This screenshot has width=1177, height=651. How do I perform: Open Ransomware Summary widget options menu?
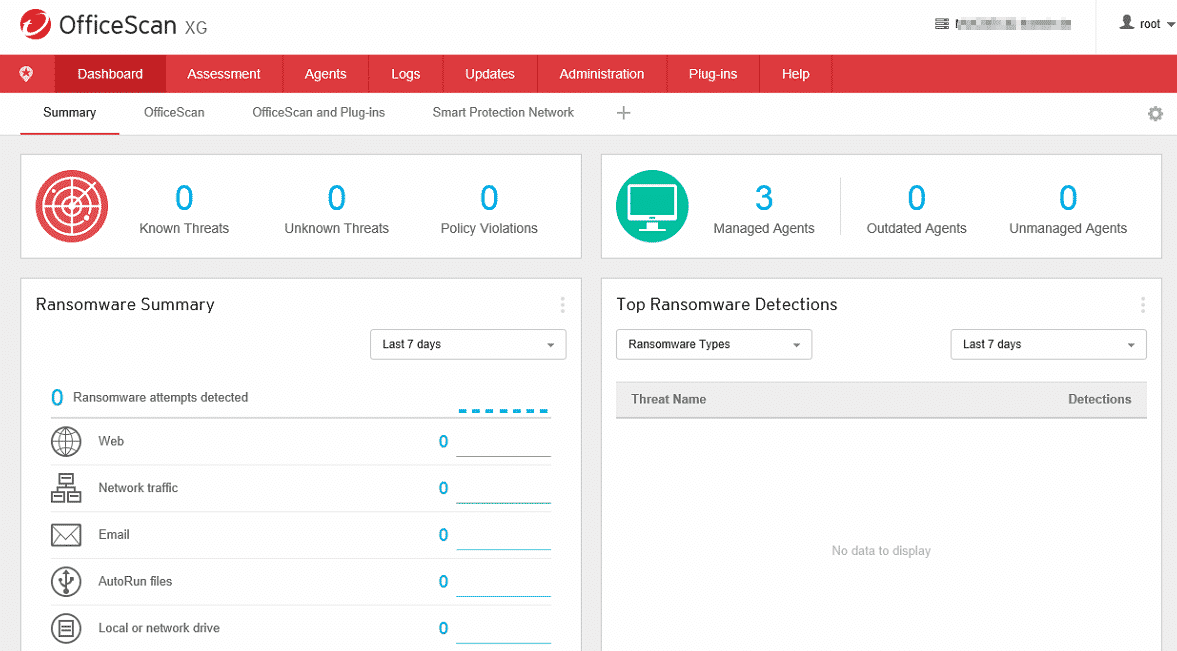point(562,304)
